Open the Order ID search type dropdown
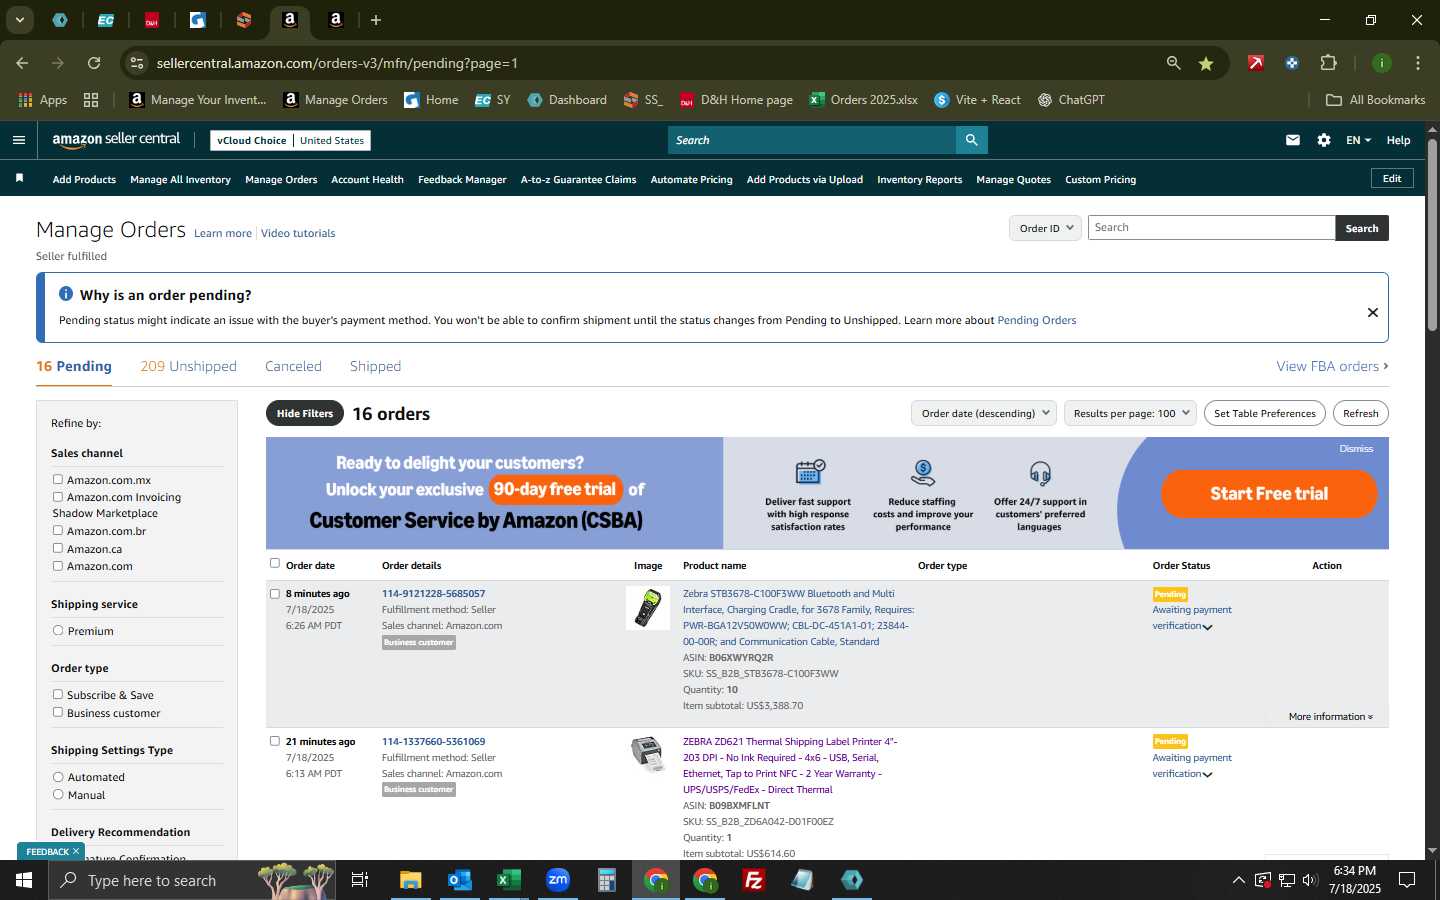 point(1045,228)
